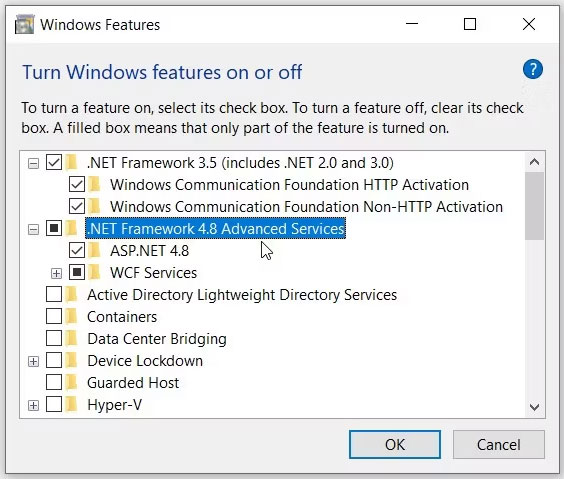Collapse .NET Framework 4.8 Advanced Services node
564x479 pixels.
pyautogui.click(x=33, y=229)
